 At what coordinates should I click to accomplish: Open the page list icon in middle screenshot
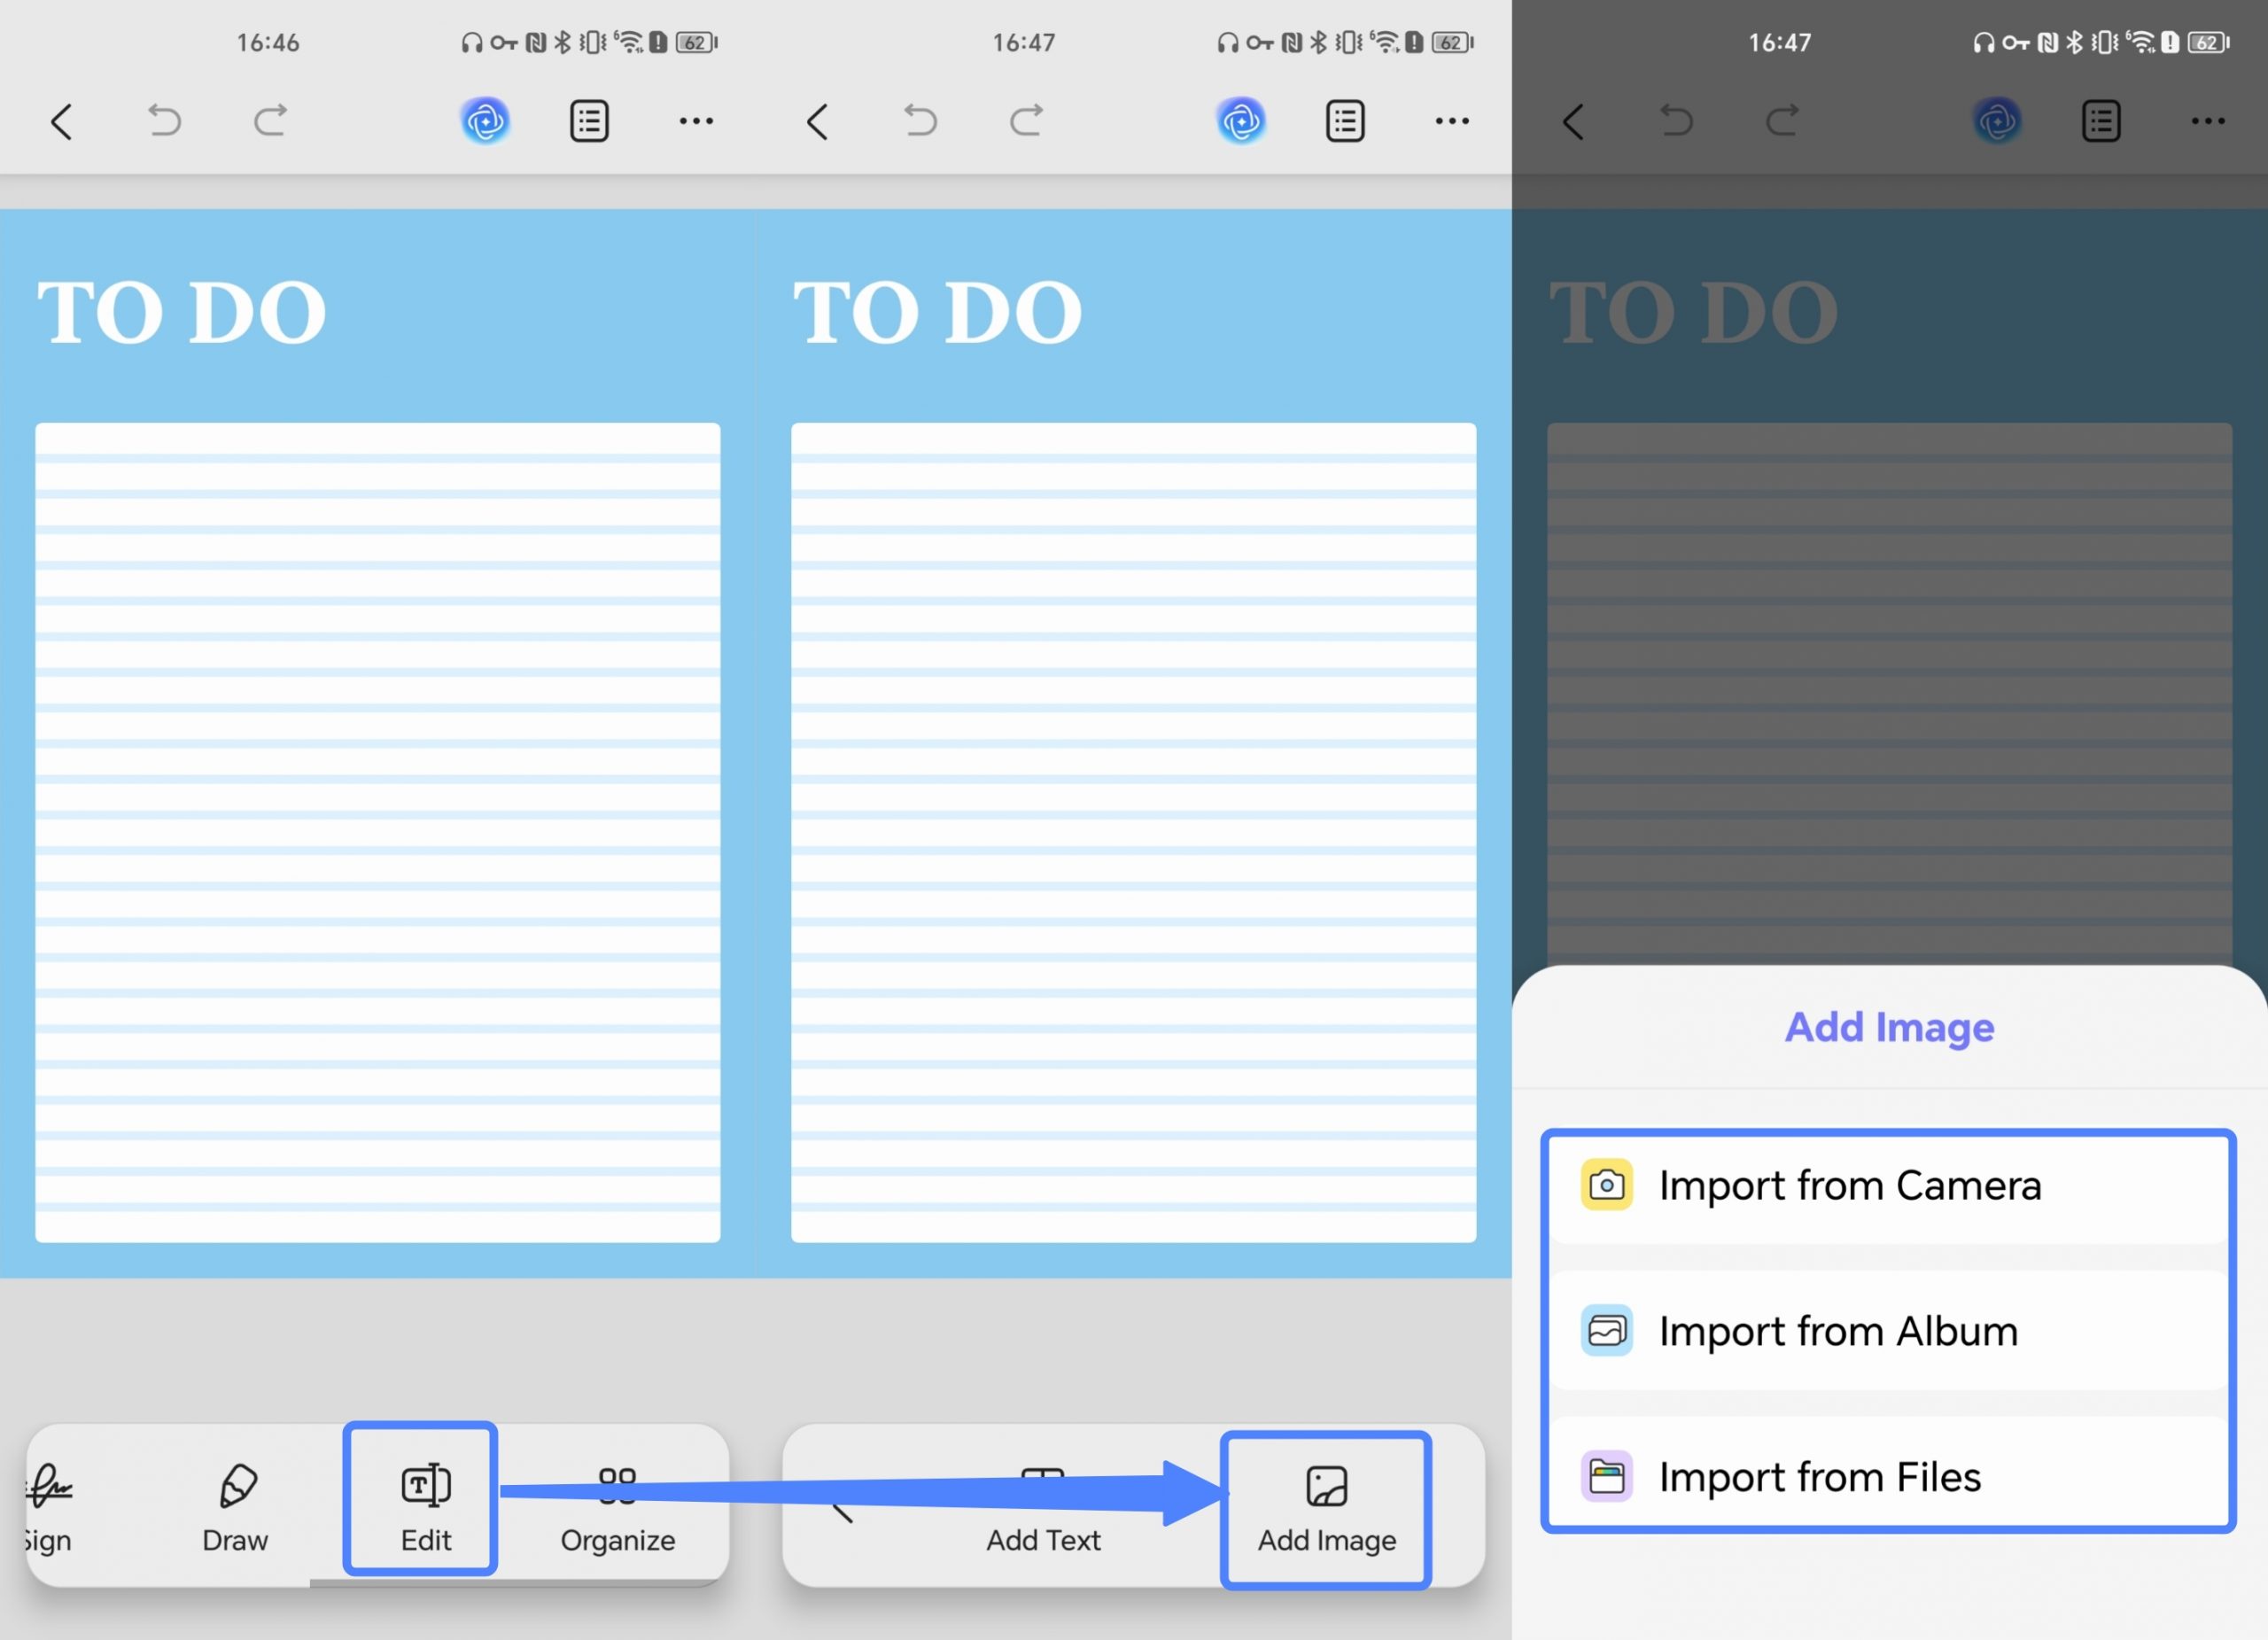coord(1345,121)
